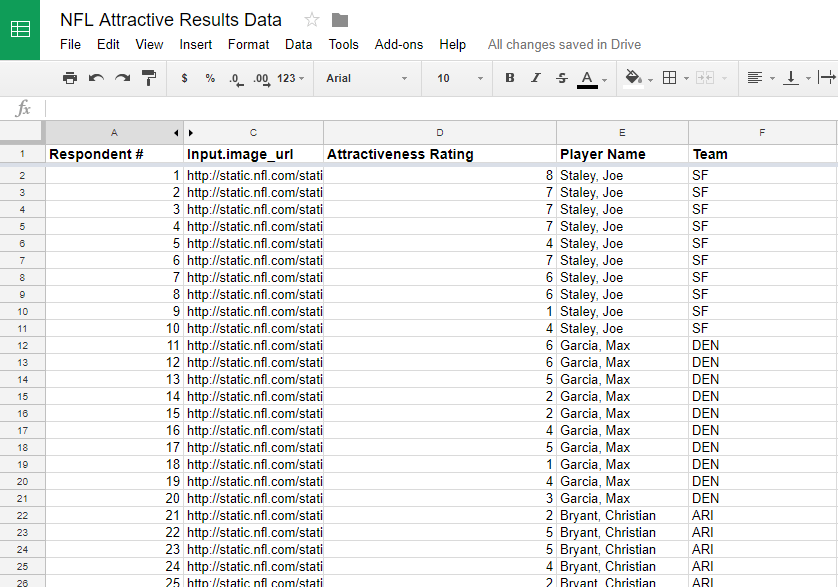Toggle strikethrough formatting
Viewport: 838px width, 587px height.
[x=562, y=78]
